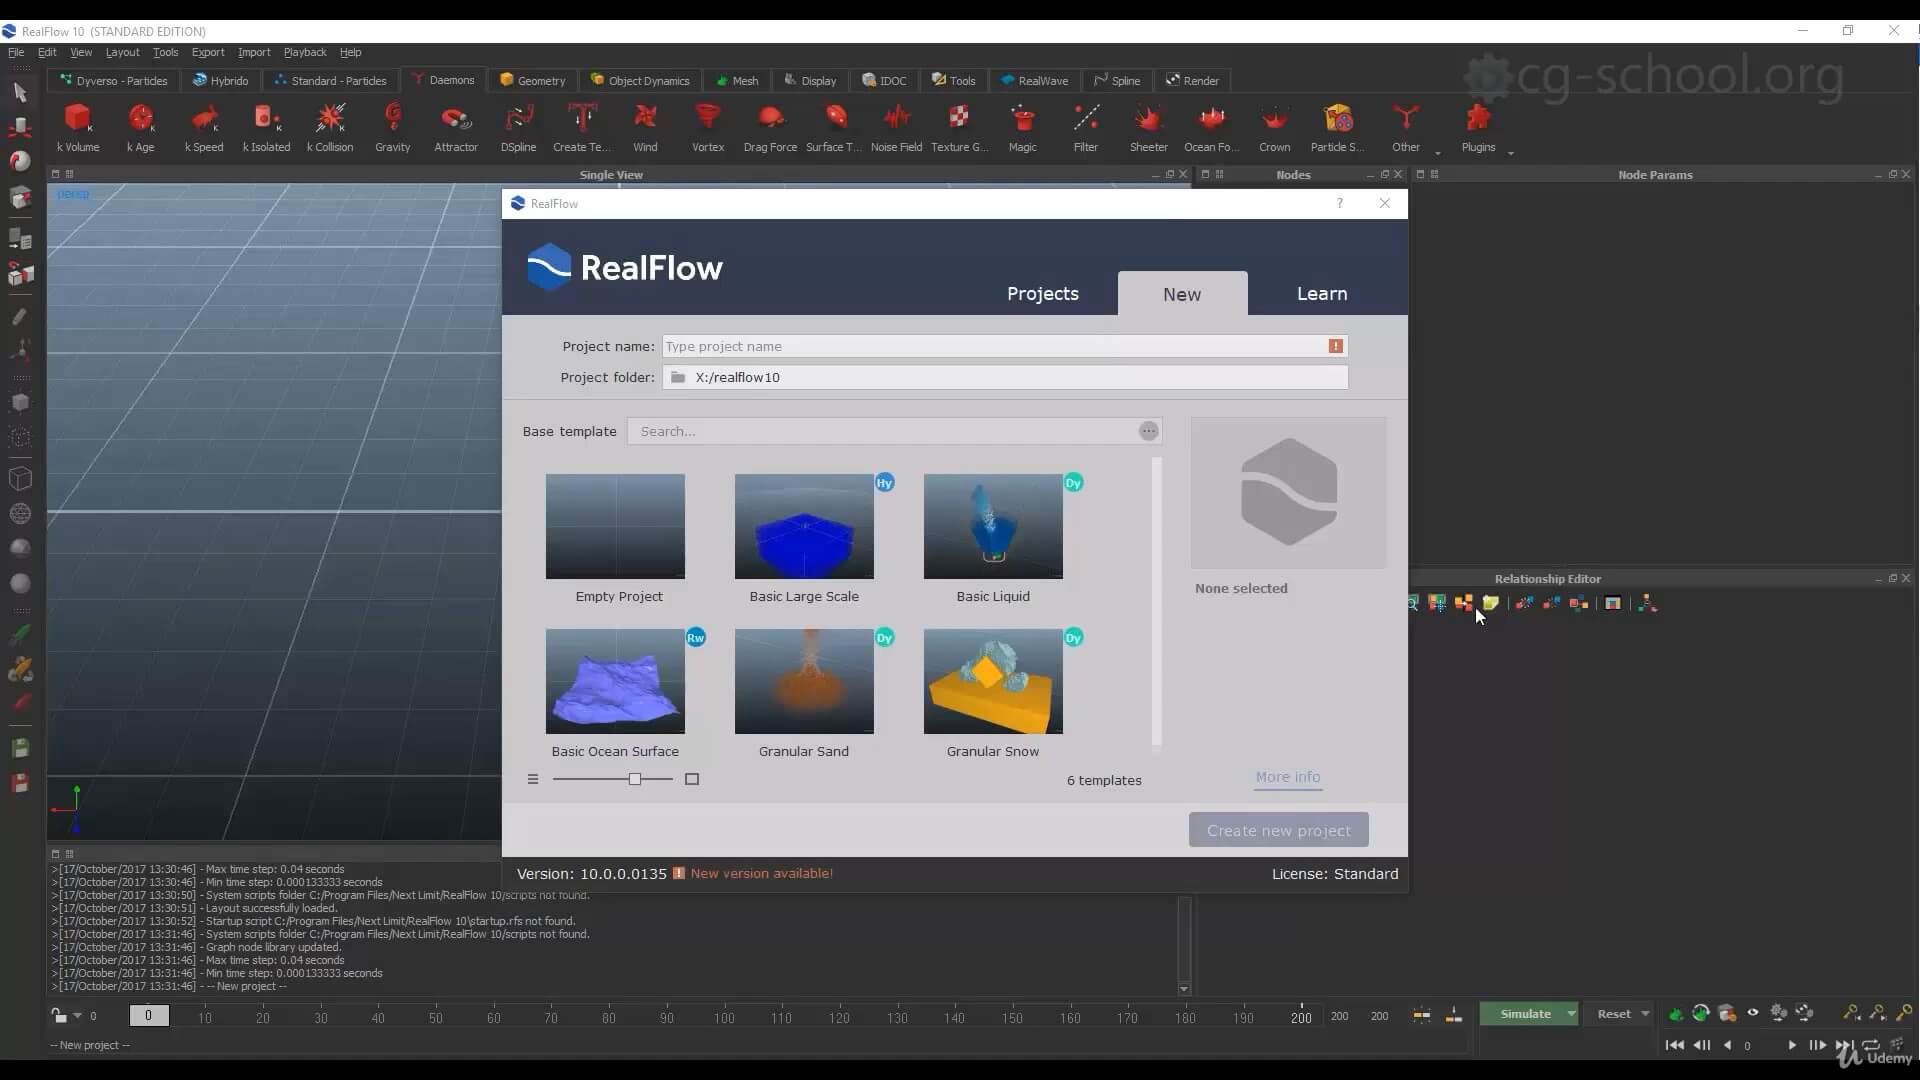Open the Plugins dropdown arrow
Image resolution: width=1920 pixels, height=1080 pixels.
(x=1511, y=152)
